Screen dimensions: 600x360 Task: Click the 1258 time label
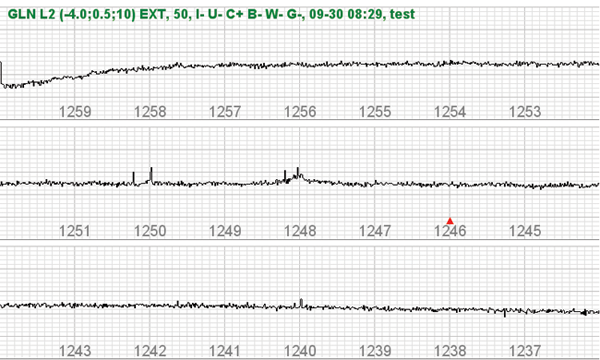[150, 112]
